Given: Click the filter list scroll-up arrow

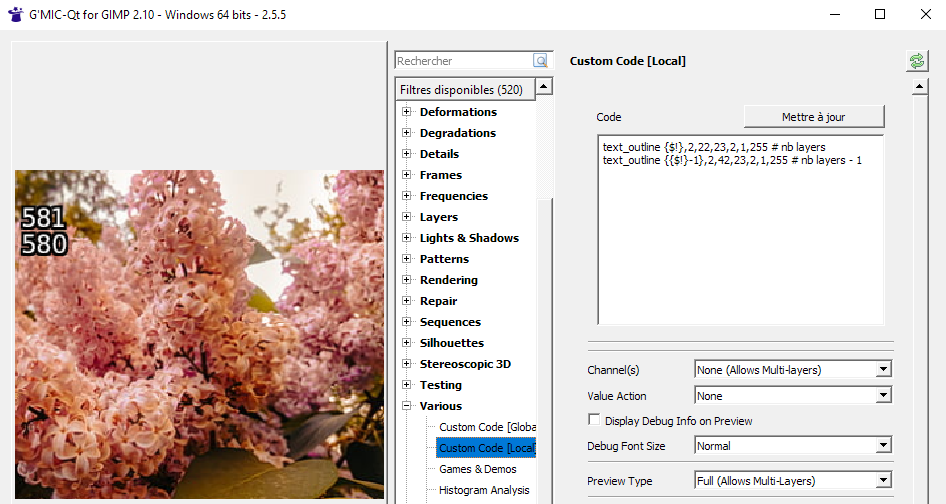Looking at the screenshot, I should point(544,87).
